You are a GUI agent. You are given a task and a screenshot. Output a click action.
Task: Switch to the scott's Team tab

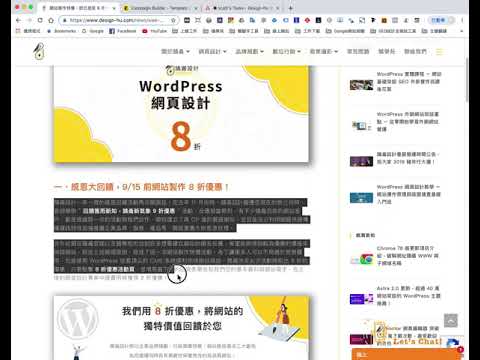[242, 8]
